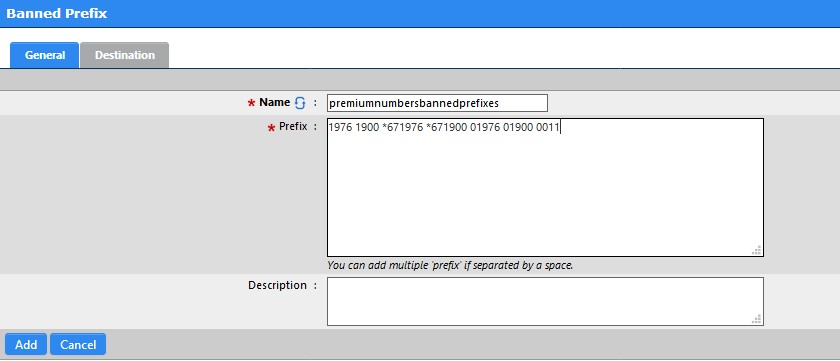Click the multiple 'prefix' hint text
The width and height of the screenshot is (840, 361).
tap(450, 265)
